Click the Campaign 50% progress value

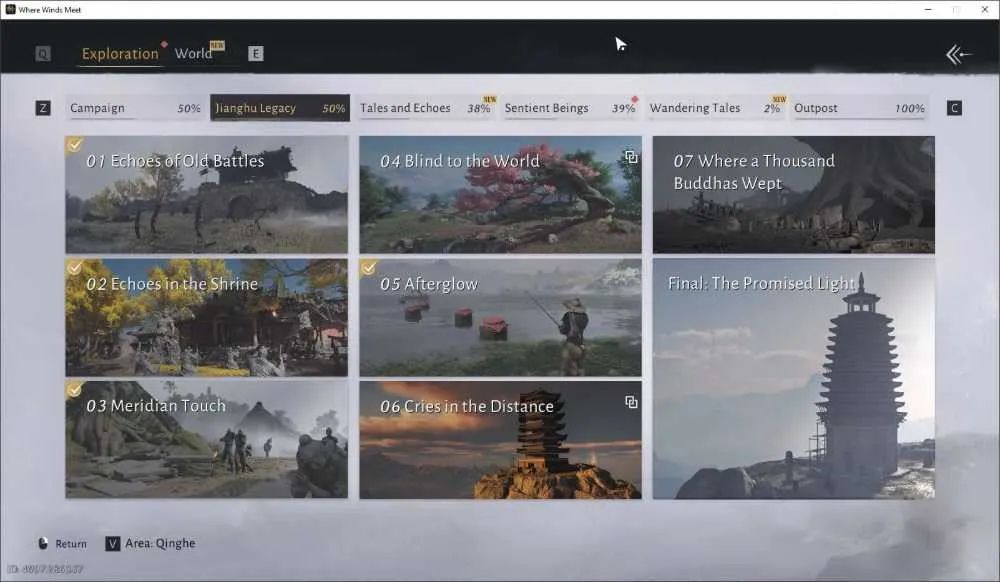(189, 108)
